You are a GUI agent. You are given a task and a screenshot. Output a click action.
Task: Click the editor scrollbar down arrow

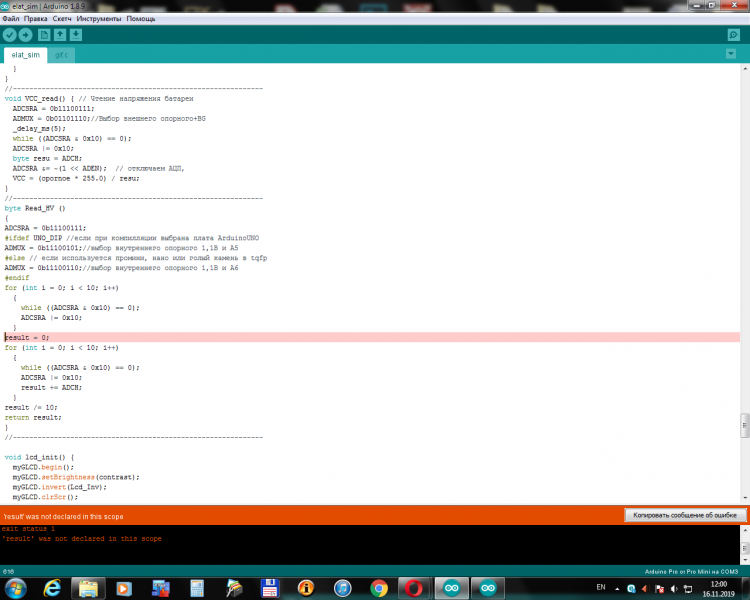point(745,498)
